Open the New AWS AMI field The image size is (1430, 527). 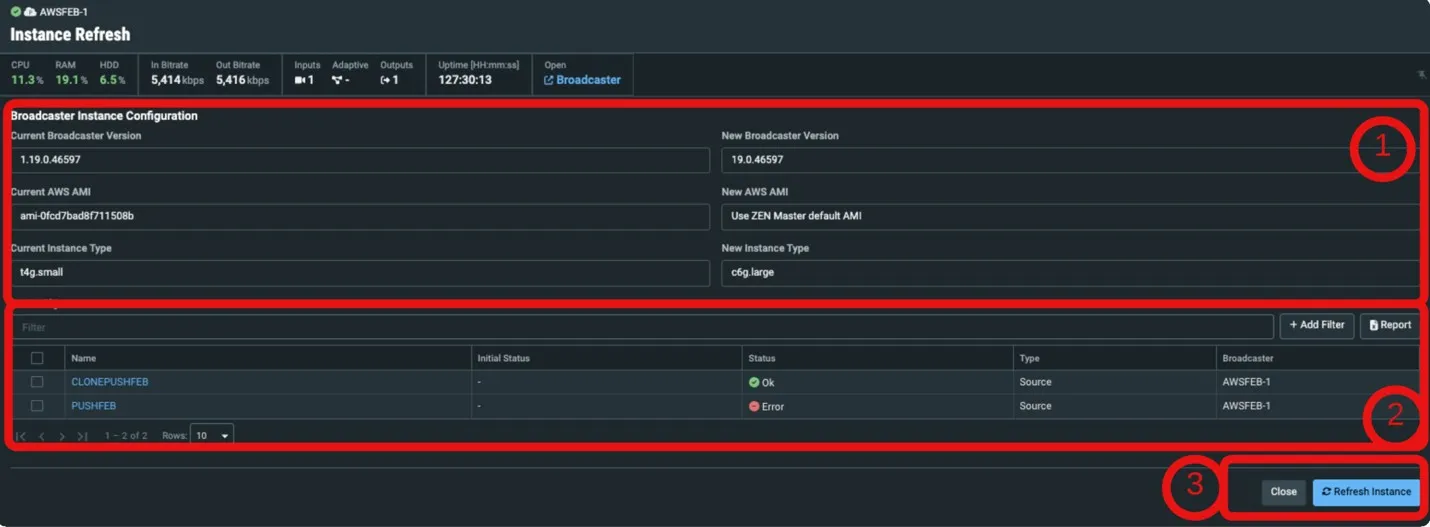tap(1070, 216)
